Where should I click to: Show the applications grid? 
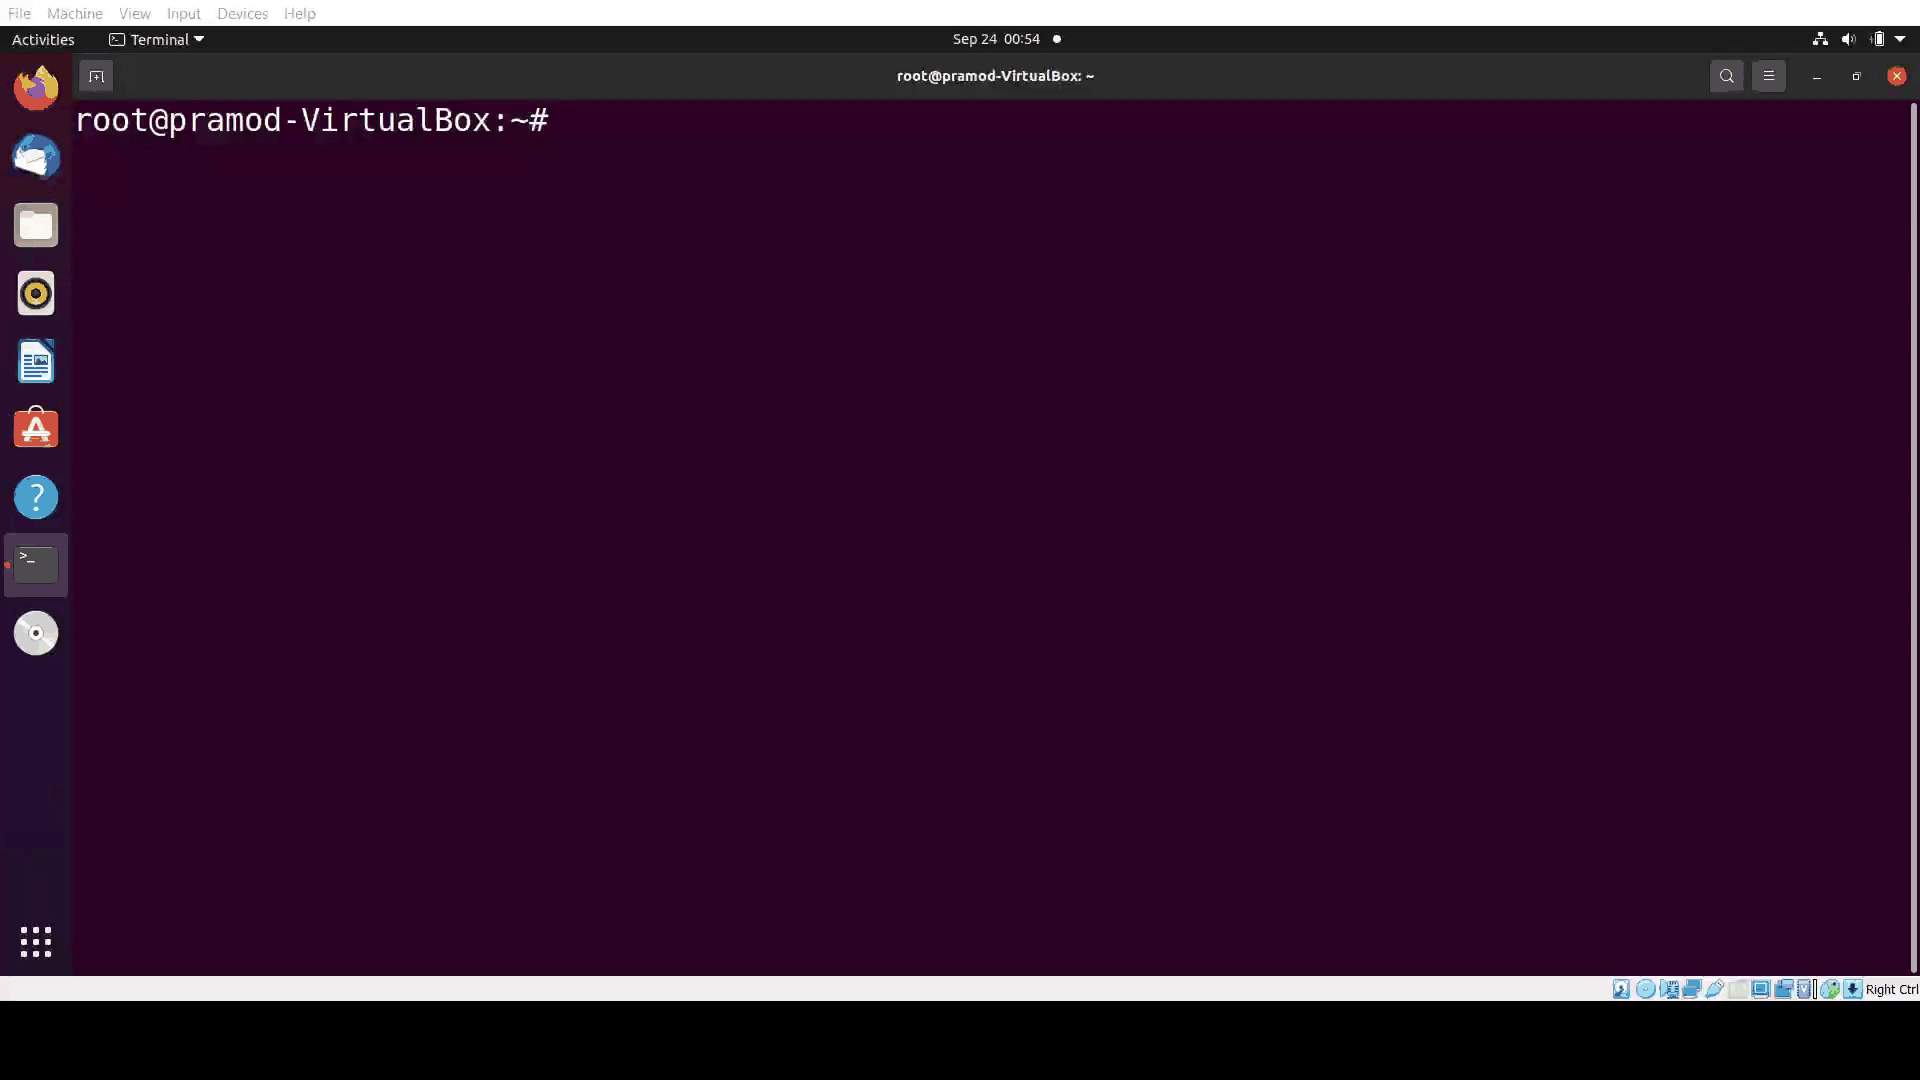(x=36, y=941)
